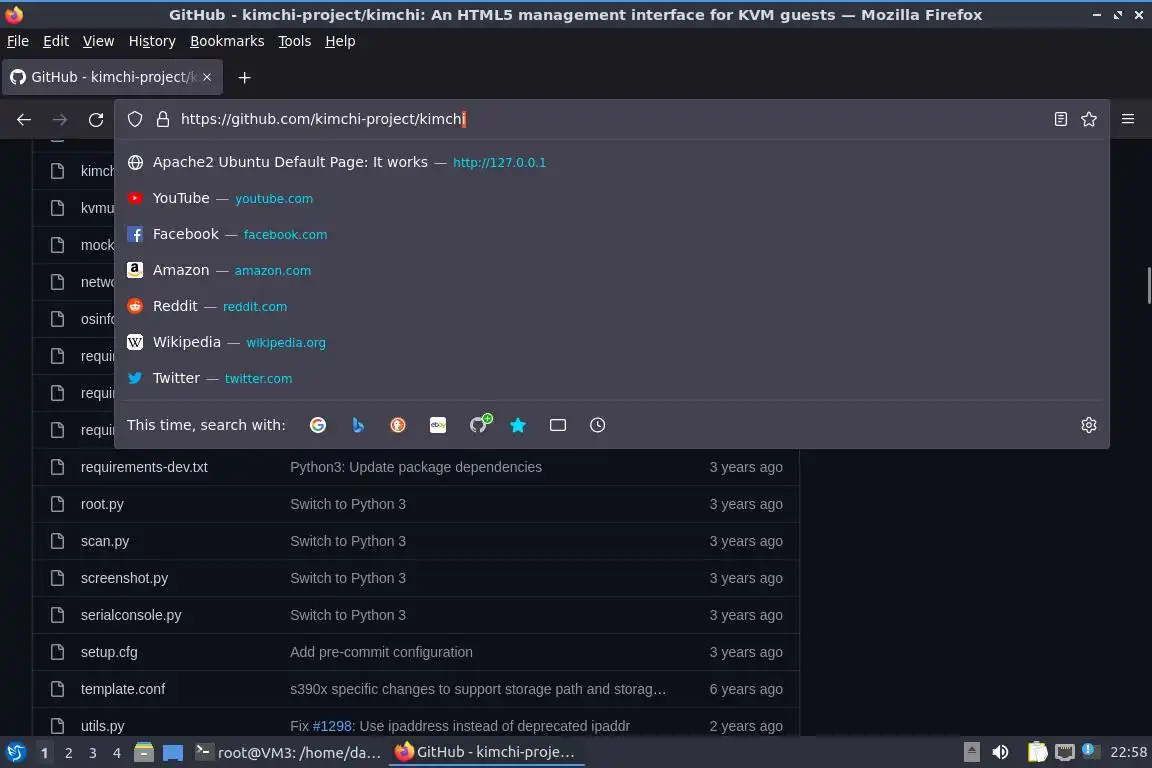
Task: Switch to GitHub Firefox taskbar entry
Action: click(486, 753)
